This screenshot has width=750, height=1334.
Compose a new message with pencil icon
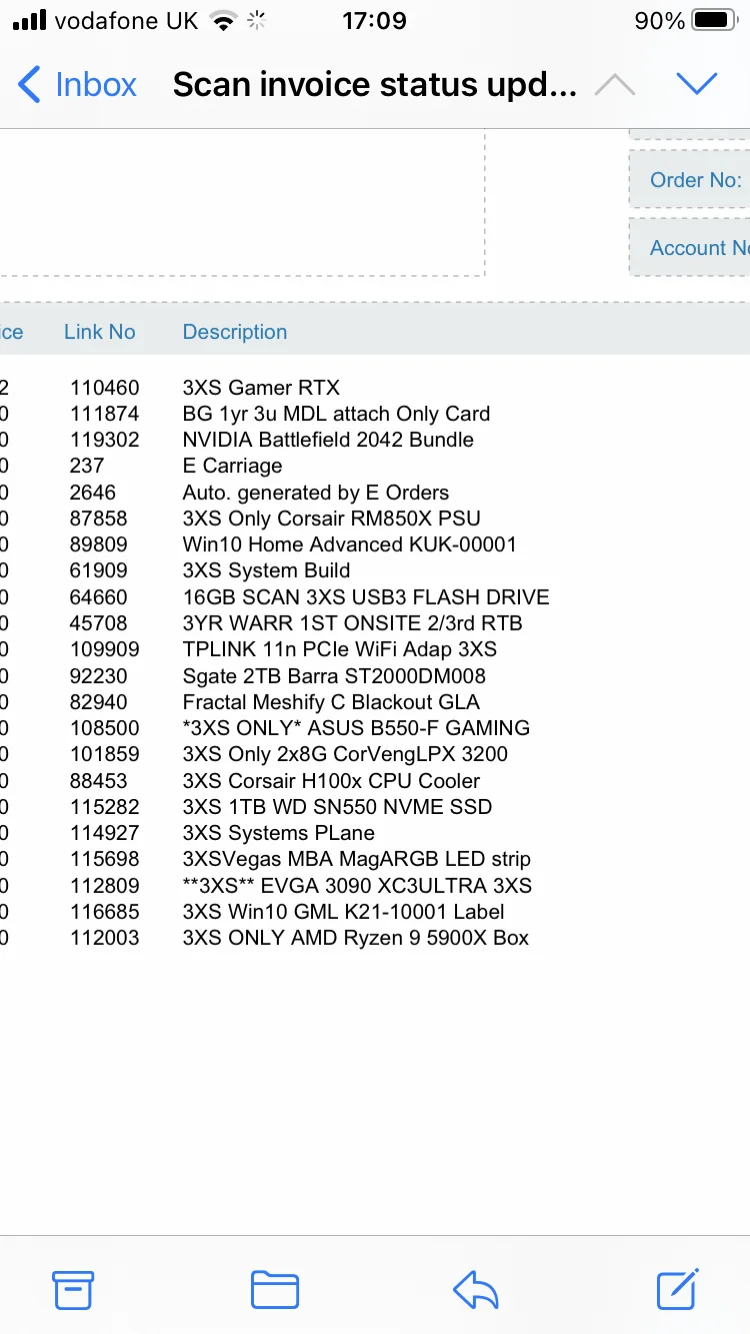pyautogui.click(x=678, y=1289)
